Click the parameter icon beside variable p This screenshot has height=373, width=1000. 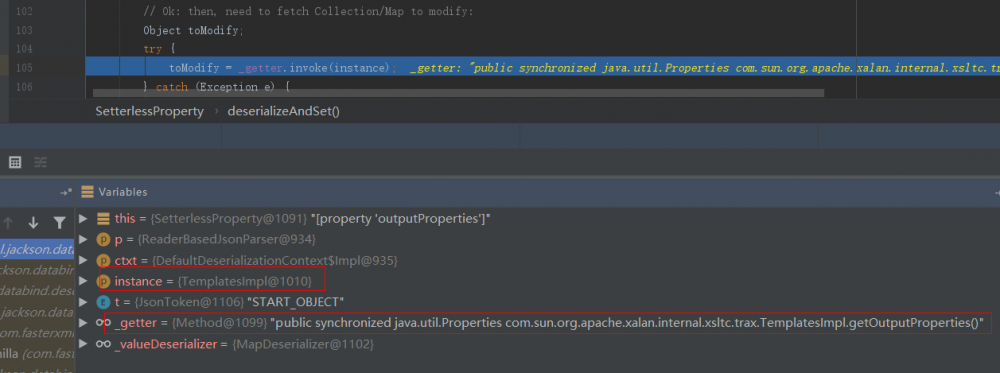[x=103, y=240]
